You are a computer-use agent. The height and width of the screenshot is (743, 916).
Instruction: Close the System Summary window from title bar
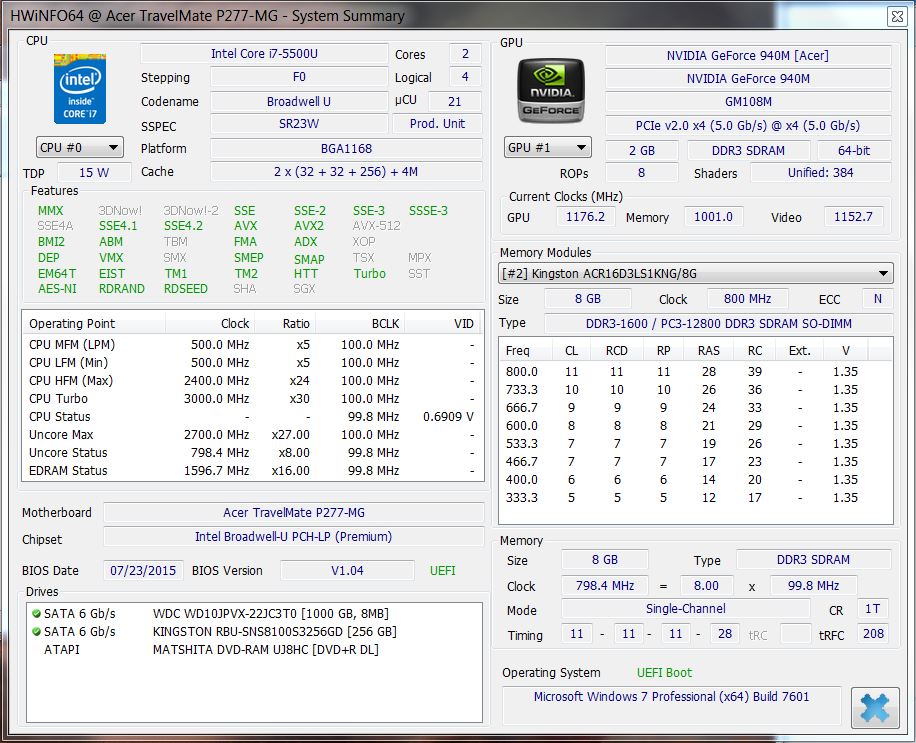point(897,15)
